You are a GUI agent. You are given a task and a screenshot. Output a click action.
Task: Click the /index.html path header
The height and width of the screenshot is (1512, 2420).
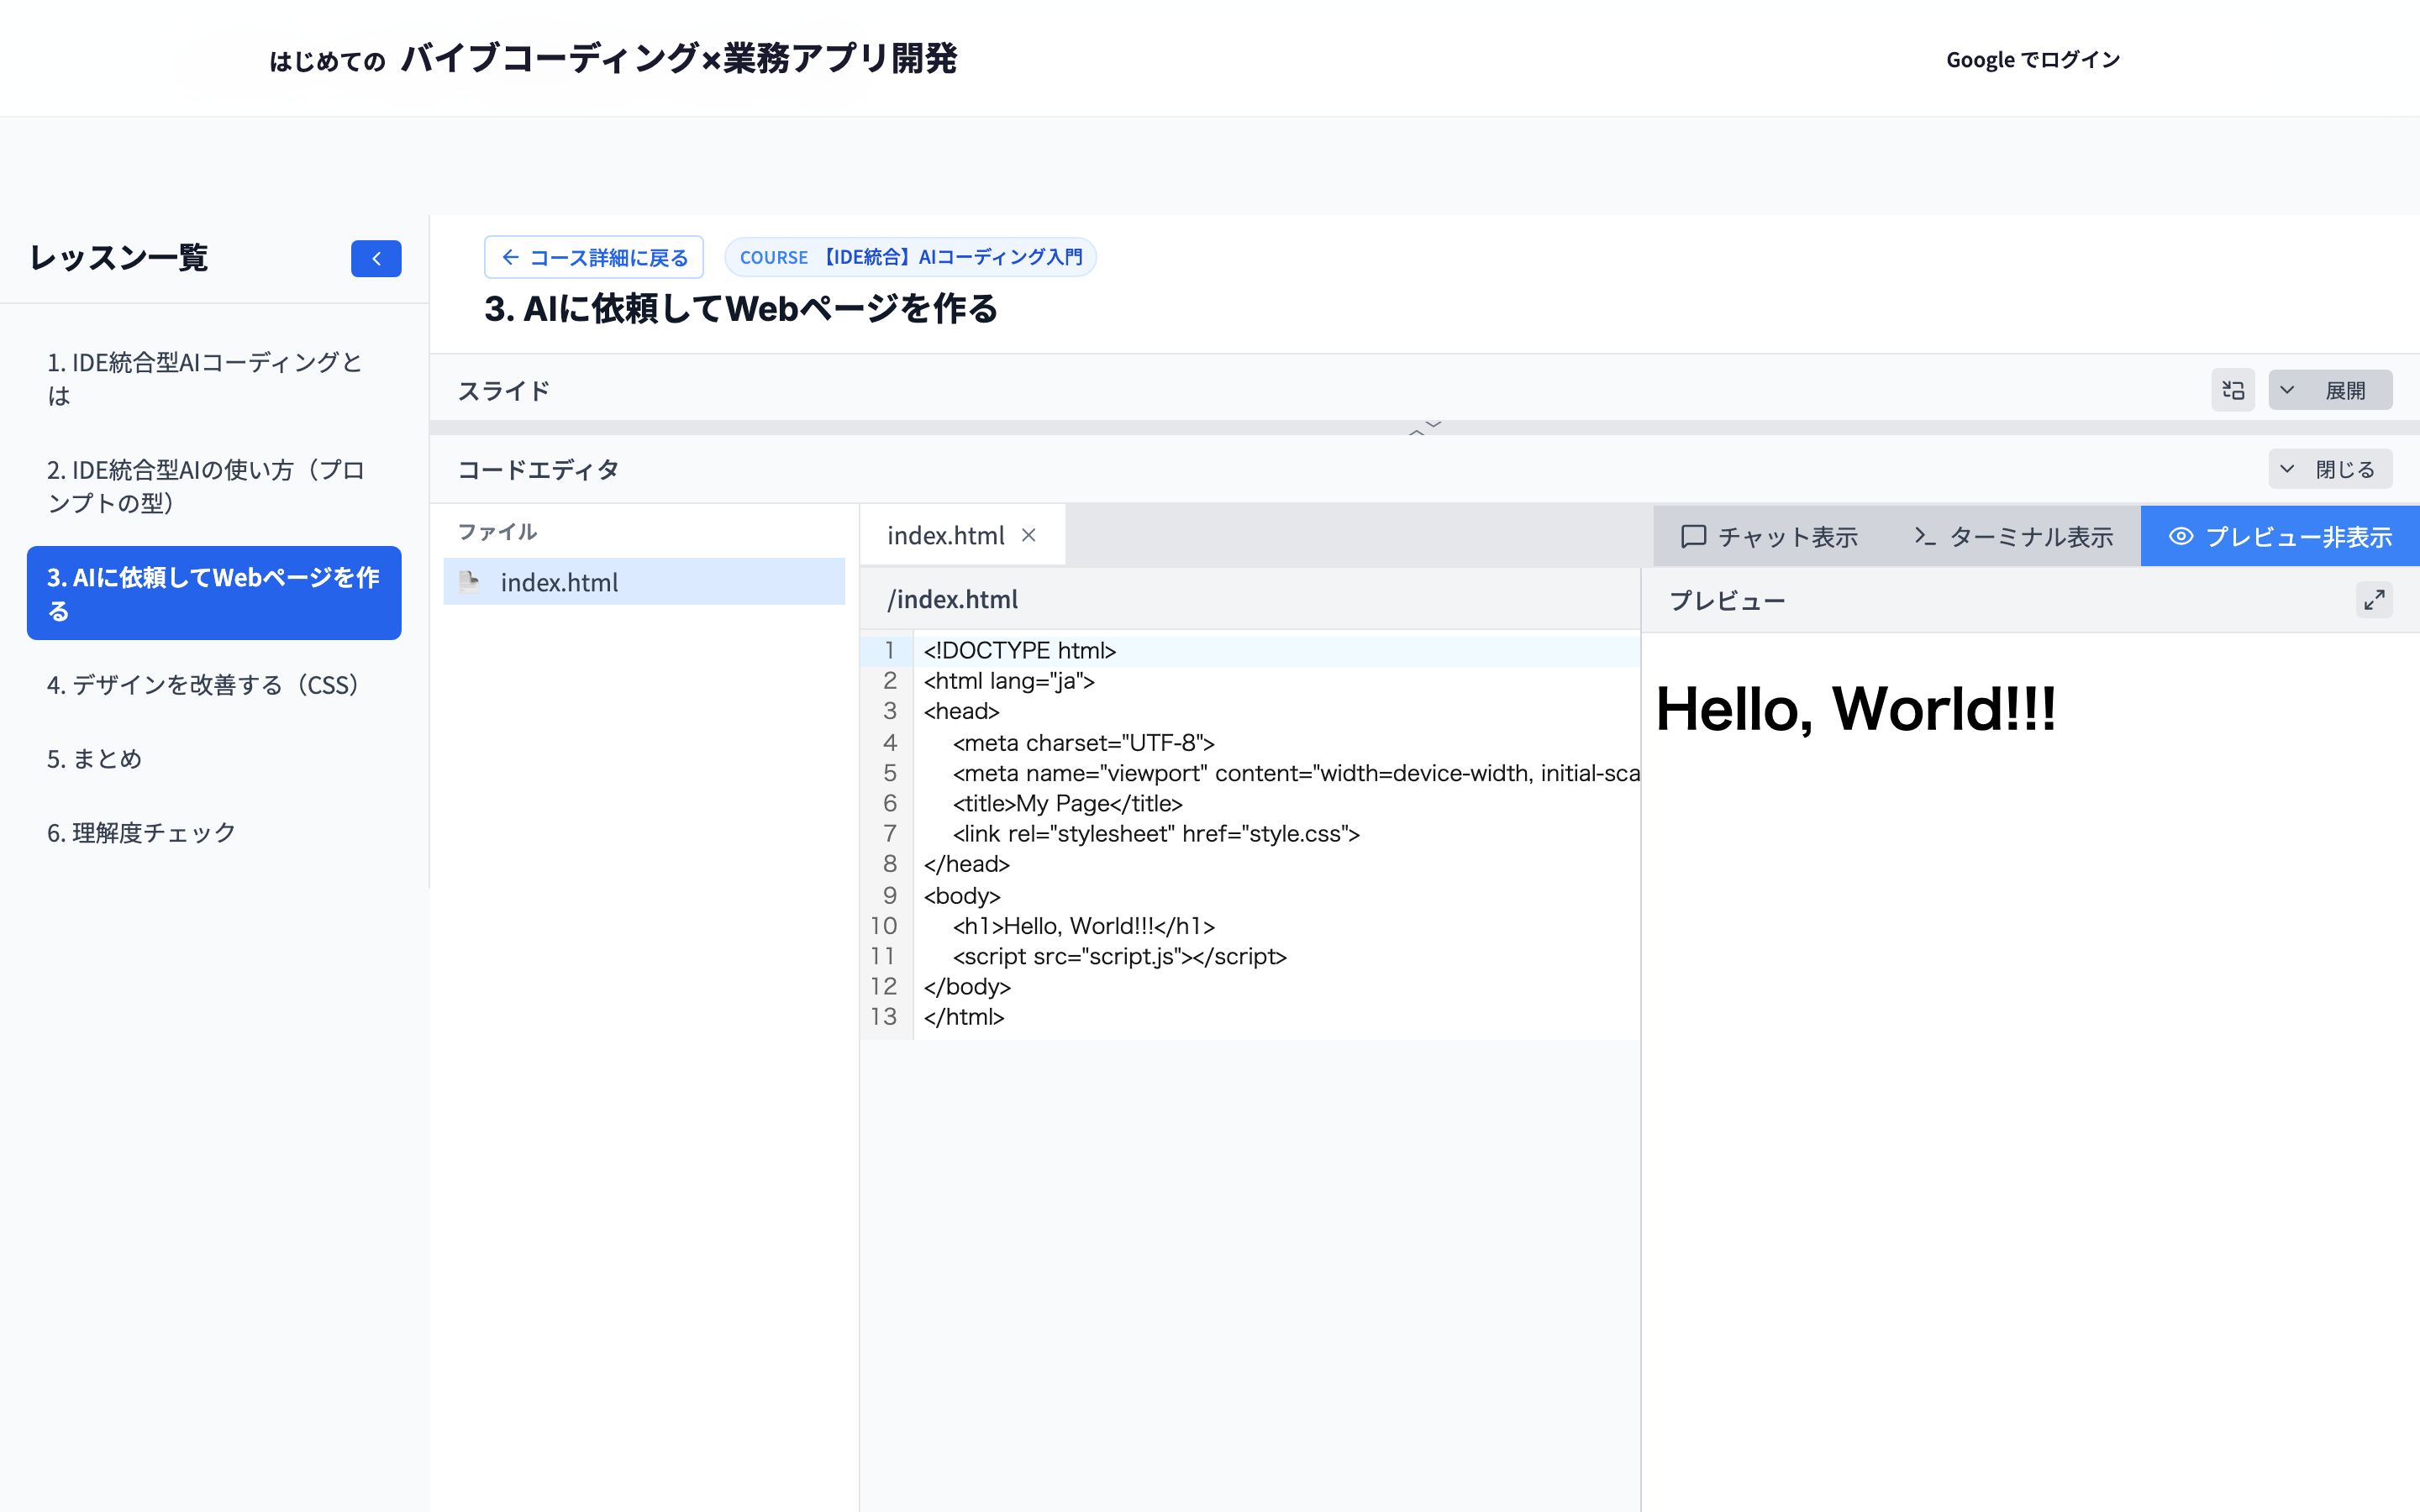point(952,600)
